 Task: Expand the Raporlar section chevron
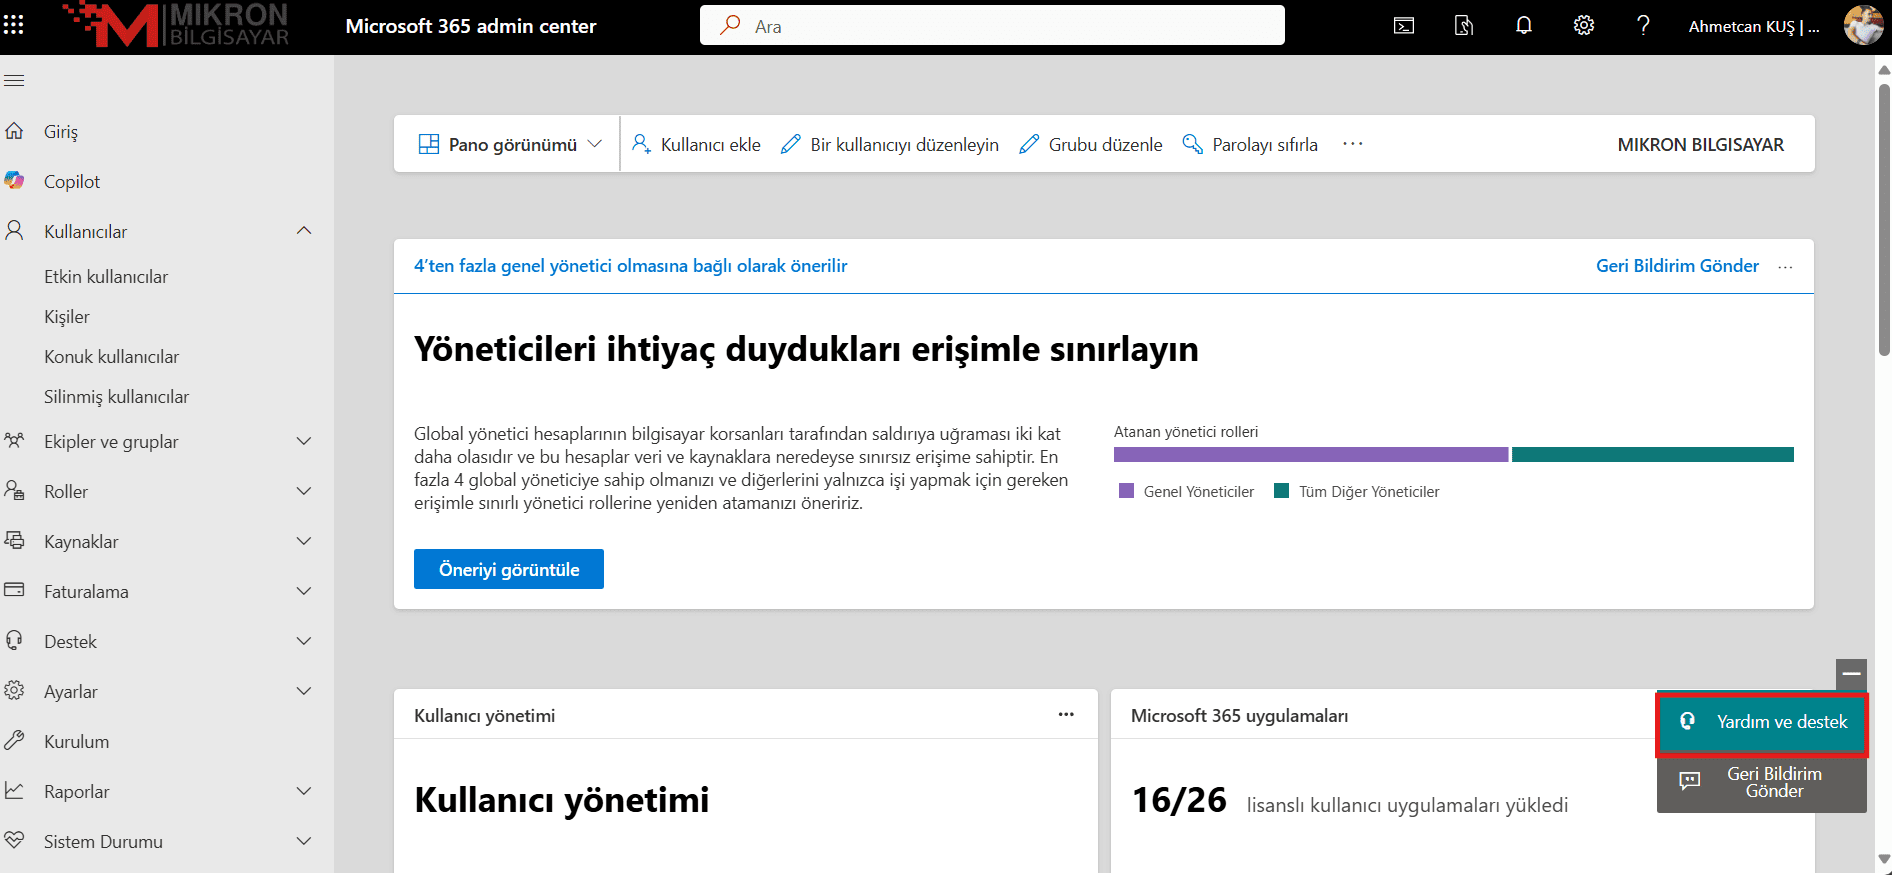tap(304, 791)
